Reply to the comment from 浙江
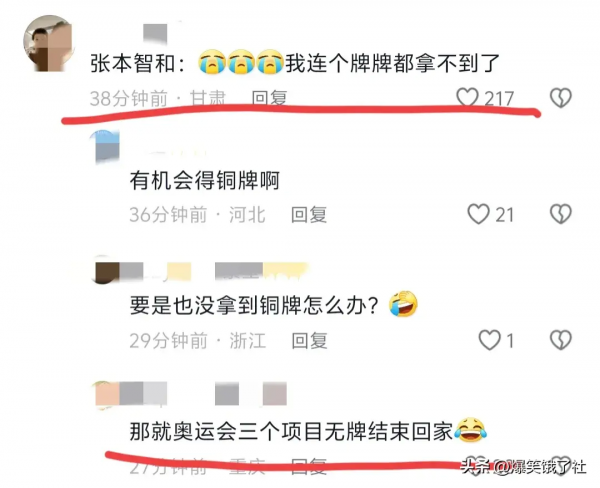This screenshot has width=600, height=488. pos(309,341)
